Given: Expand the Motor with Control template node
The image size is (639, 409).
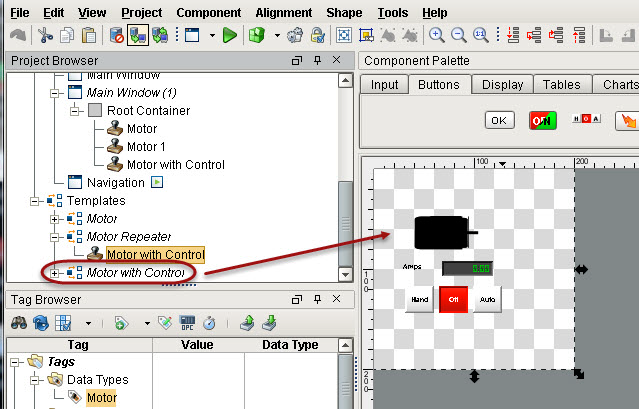Looking at the screenshot, I should pyautogui.click(x=55, y=273).
